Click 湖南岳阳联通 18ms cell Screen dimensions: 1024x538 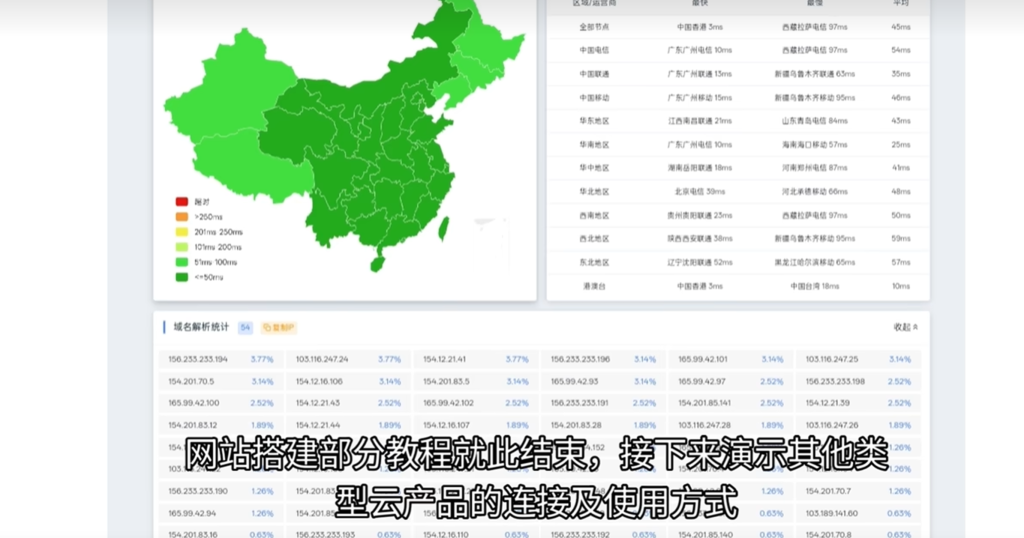(699, 168)
